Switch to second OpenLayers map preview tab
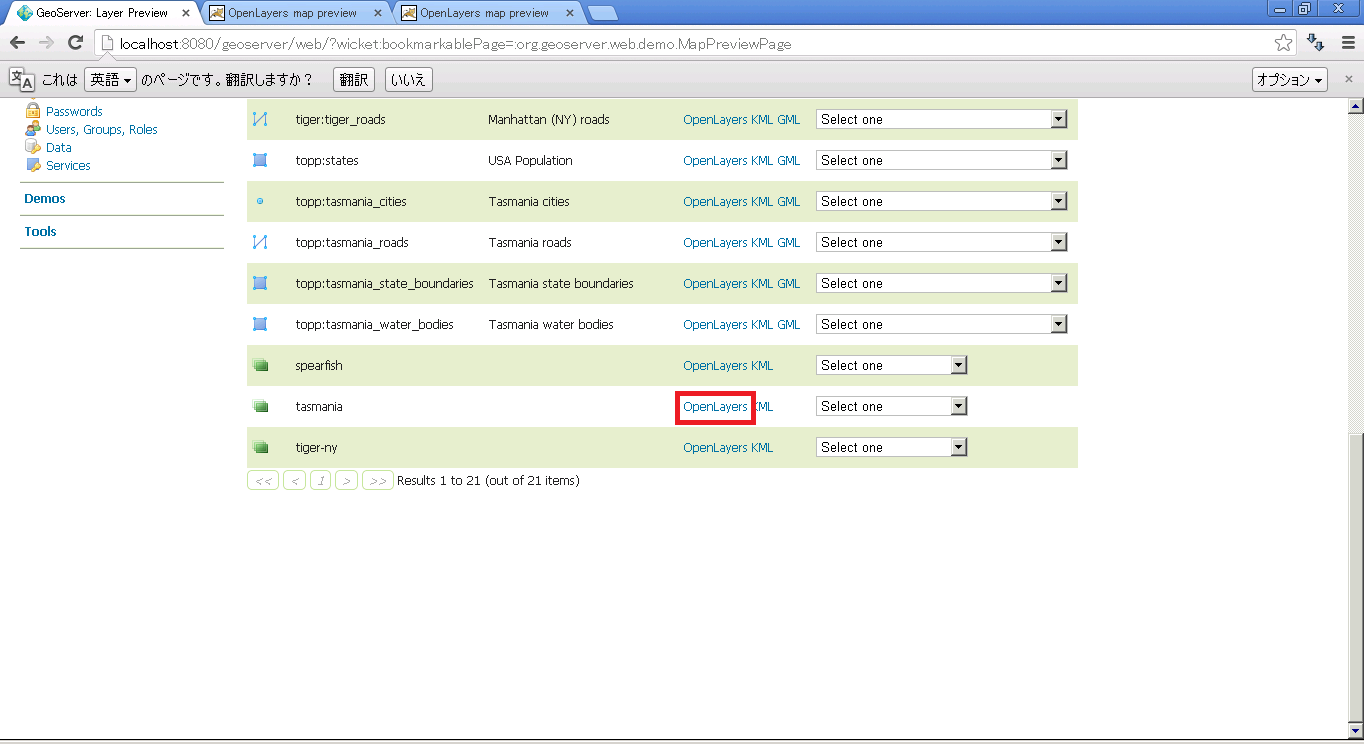 (x=483, y=13)
